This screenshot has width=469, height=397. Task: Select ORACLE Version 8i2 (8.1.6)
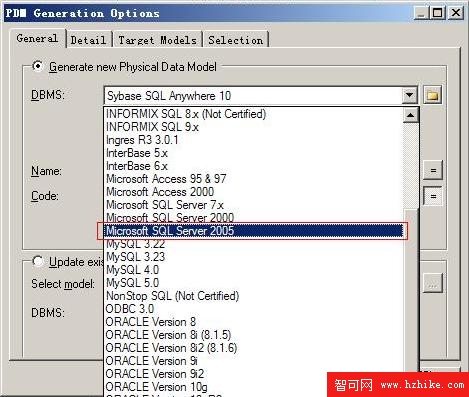pos(253,348)
